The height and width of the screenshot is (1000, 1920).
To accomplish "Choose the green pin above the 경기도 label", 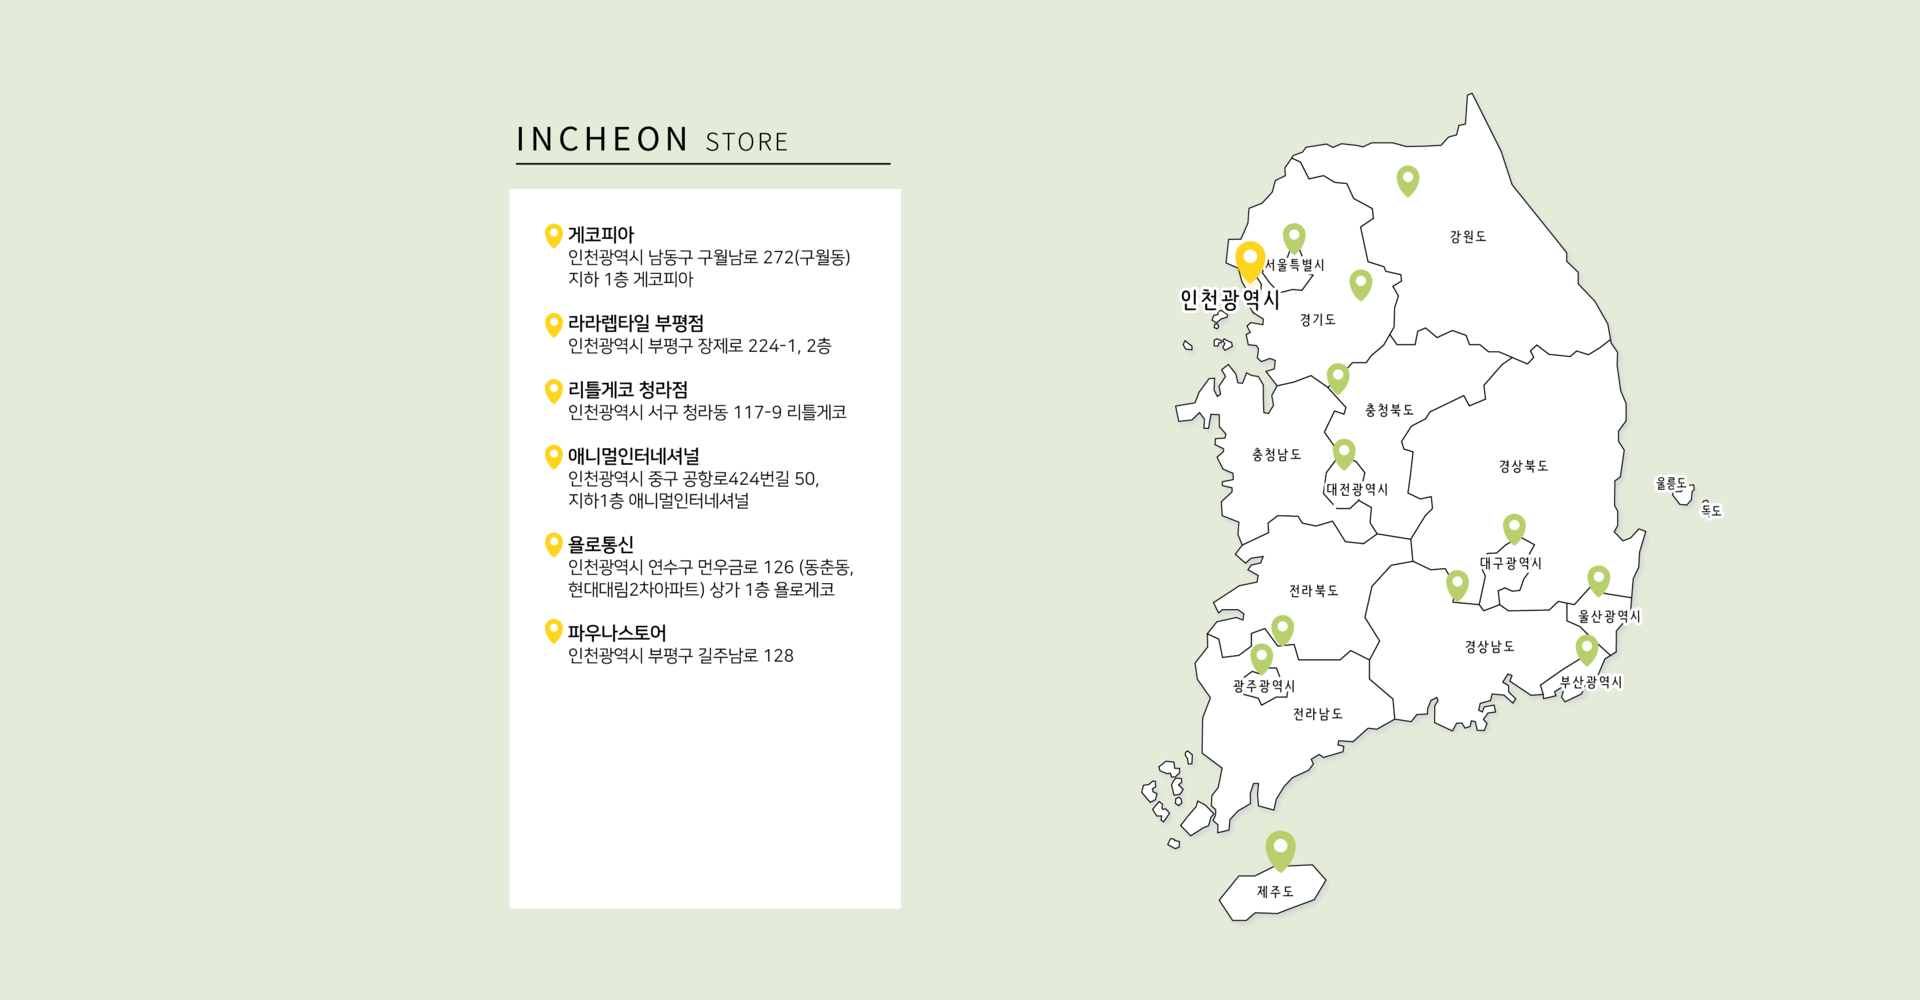I will pyautogui.click(x=1361, y=285).
